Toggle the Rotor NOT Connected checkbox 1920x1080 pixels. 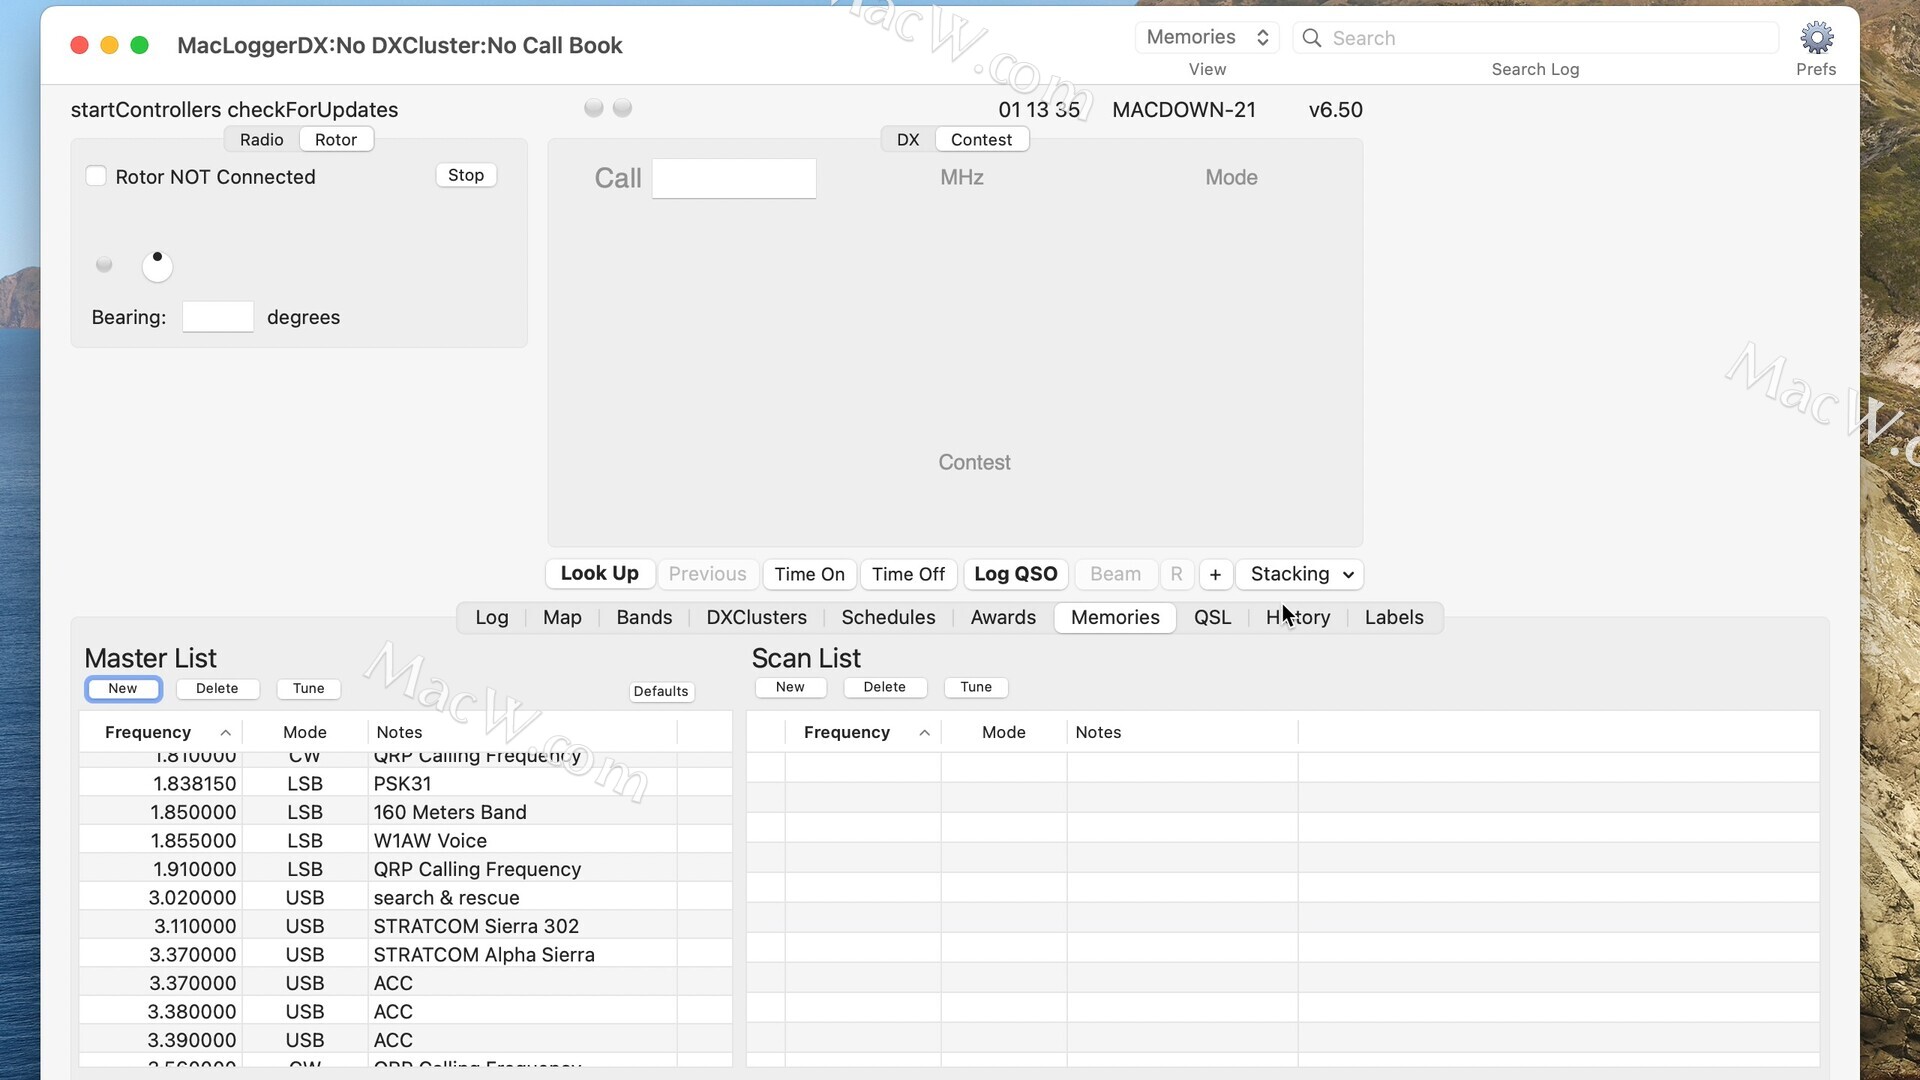pyautogui.click(x=96, y=176)
